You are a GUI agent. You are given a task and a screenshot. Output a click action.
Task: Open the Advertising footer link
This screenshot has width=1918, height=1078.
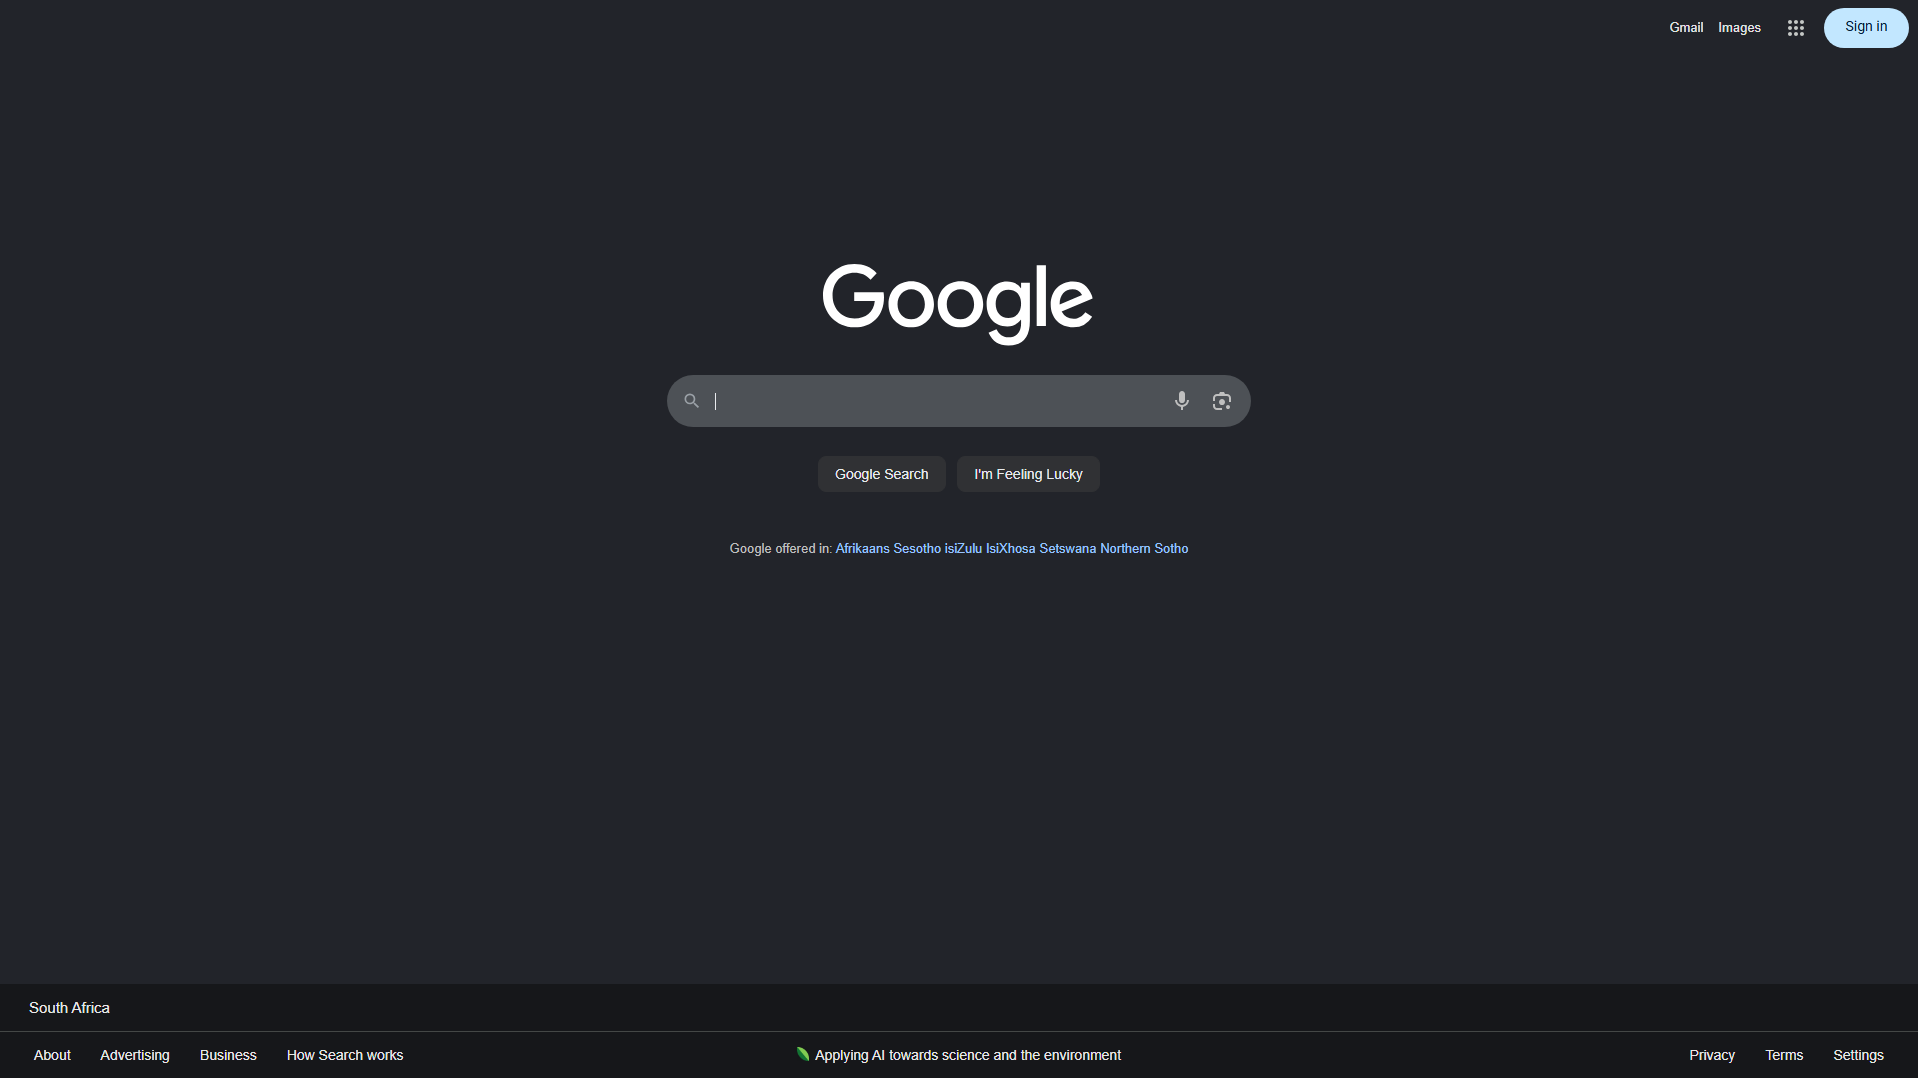pos(135,1055)
